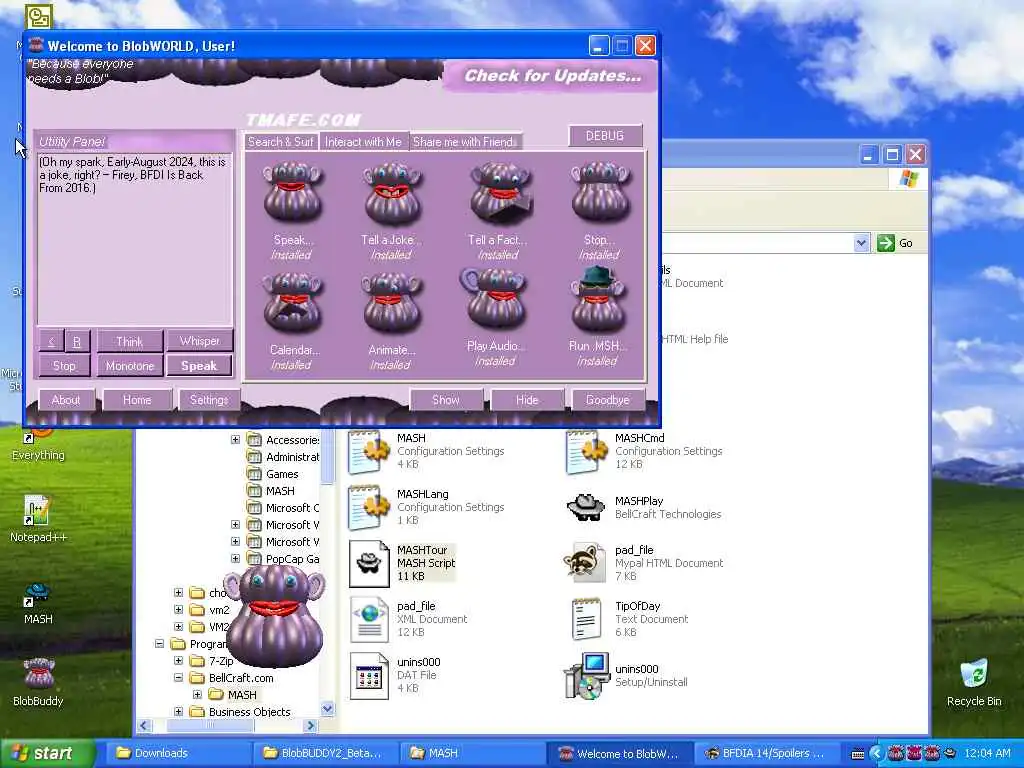Image resolution: width=1024 pixels, height=768 pixels.
Task: Switch to BFDIA 14/Spoilers taskbar window
Action: click(766, 753)
